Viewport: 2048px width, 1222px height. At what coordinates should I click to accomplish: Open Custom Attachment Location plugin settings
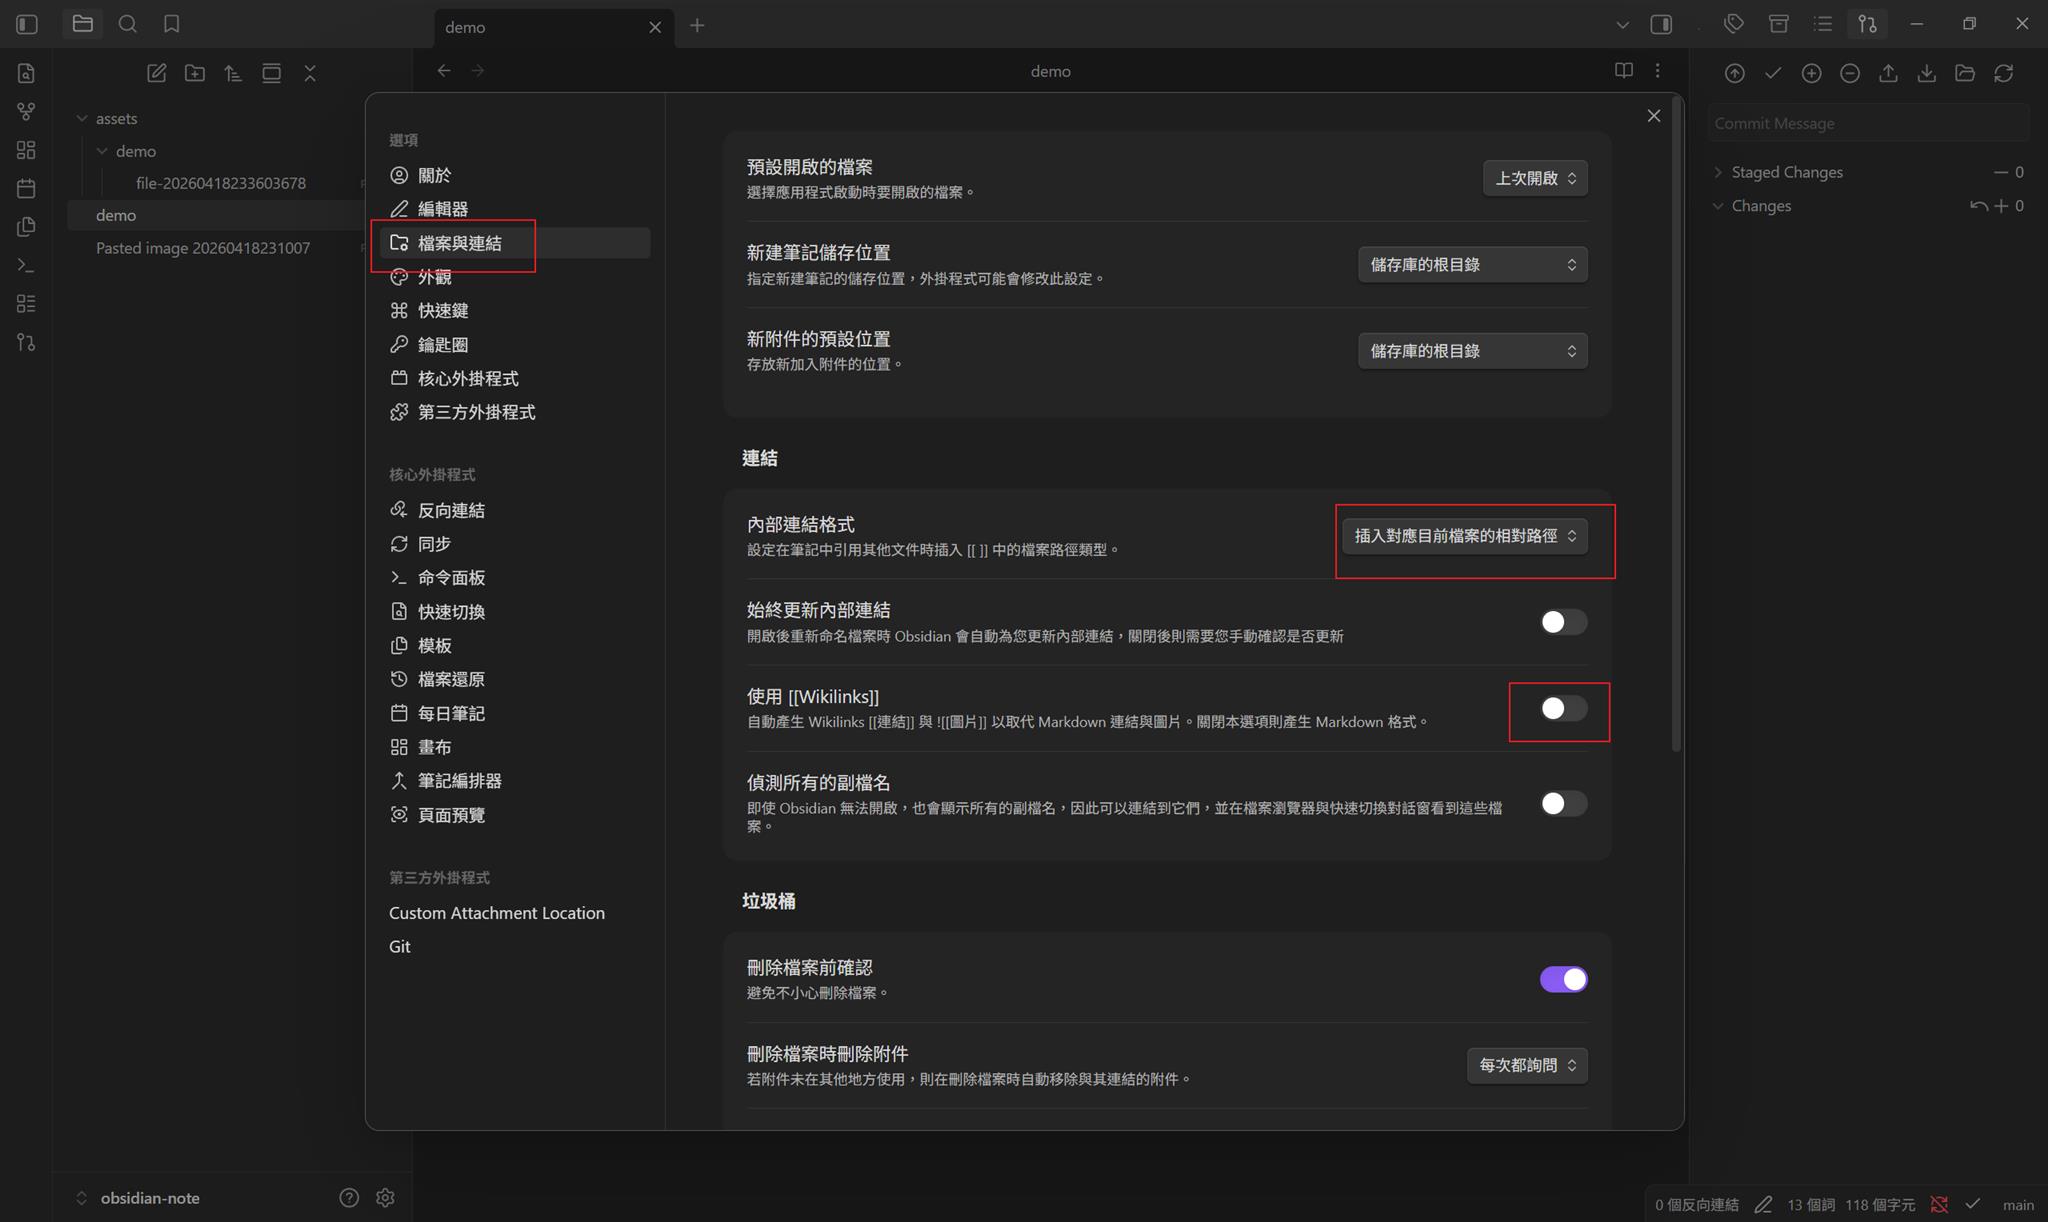click(496, 913)
